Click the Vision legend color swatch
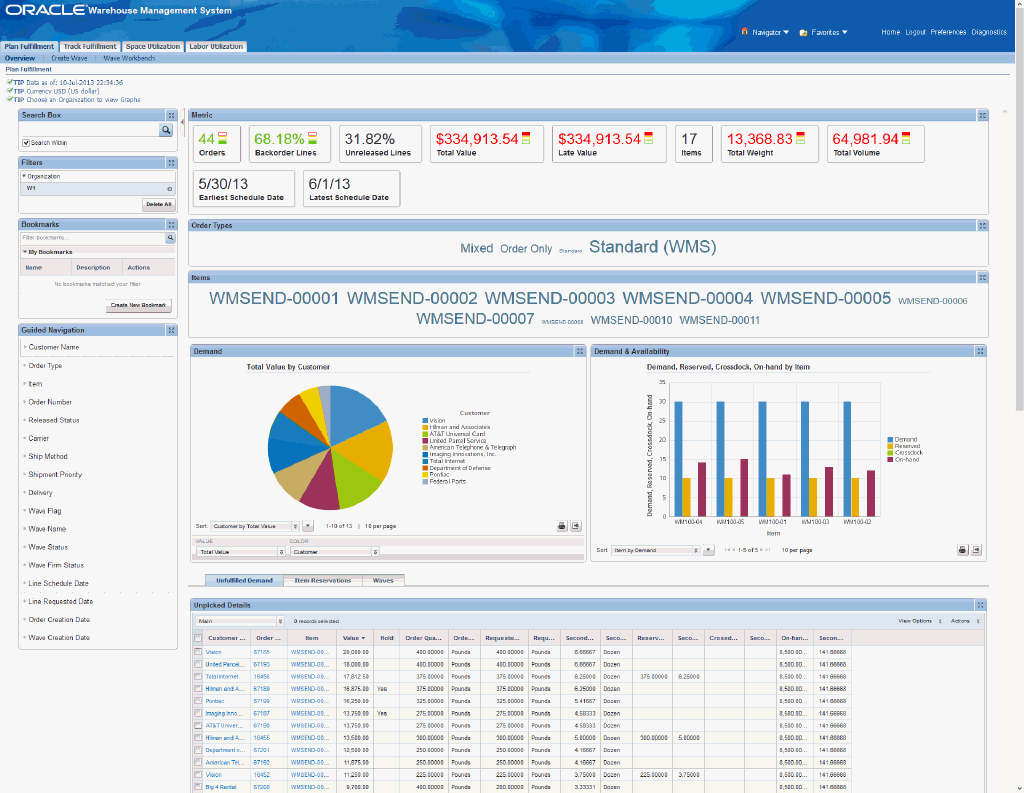The width and height of the screenshot is (1024, 793). pos(425,421)
